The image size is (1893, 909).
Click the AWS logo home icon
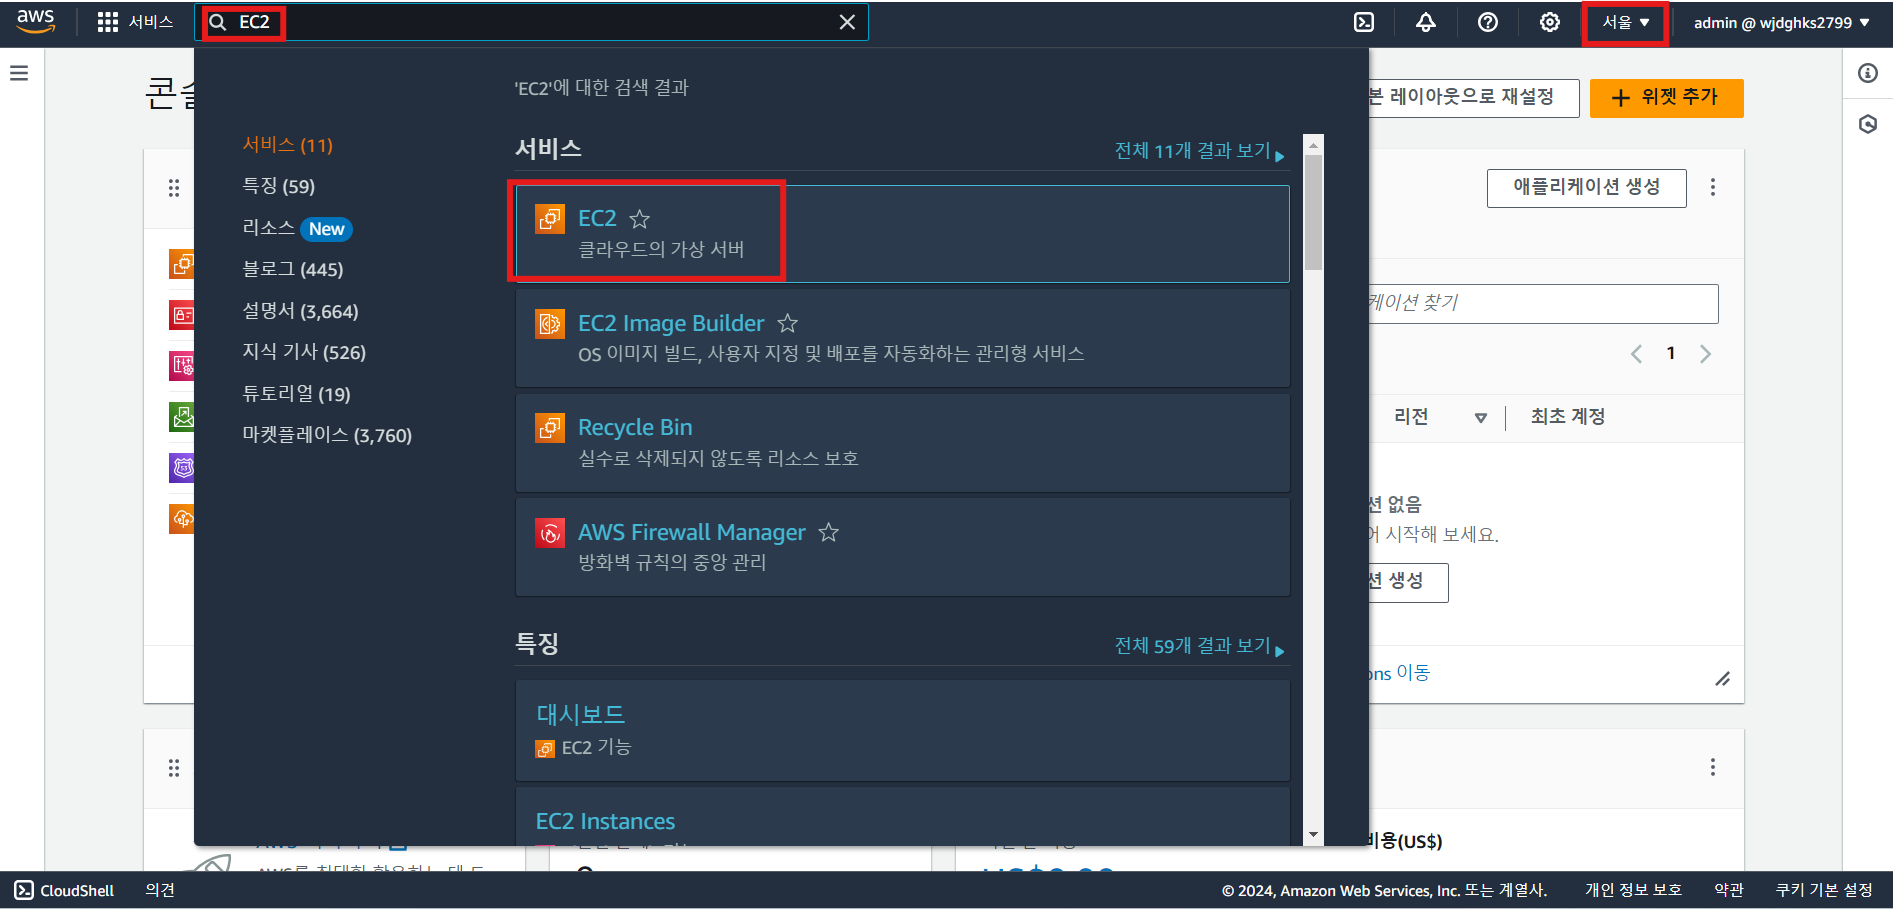point(36,22)
